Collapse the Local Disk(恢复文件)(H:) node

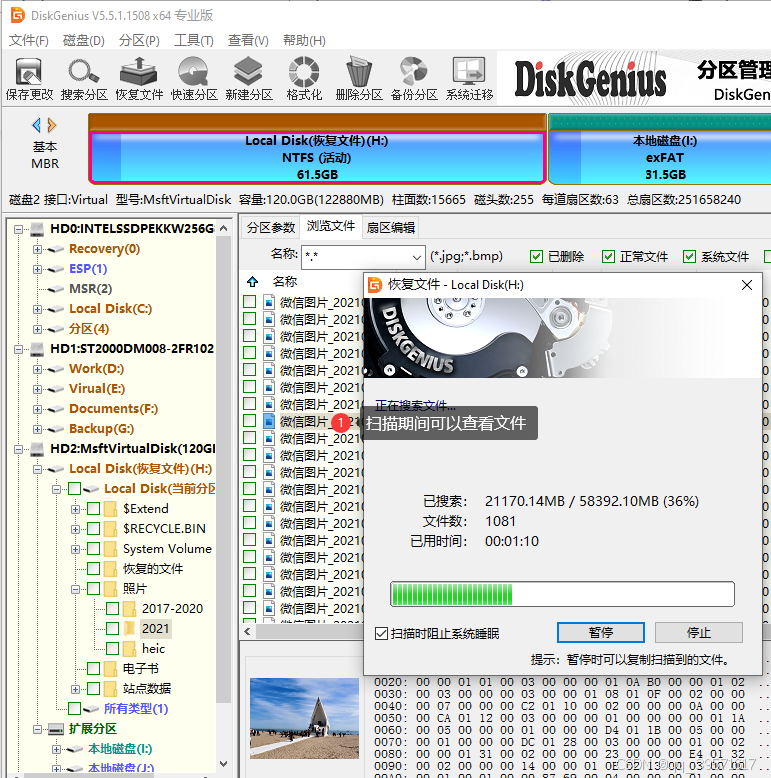pos(37,469)
